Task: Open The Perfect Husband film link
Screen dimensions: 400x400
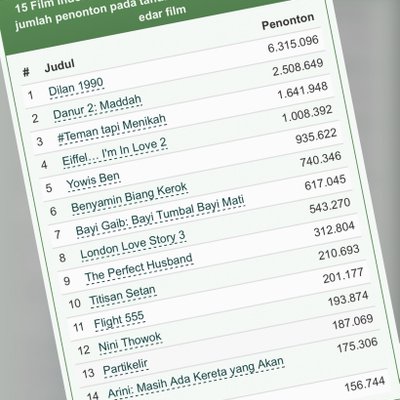Action: point(139,268)
